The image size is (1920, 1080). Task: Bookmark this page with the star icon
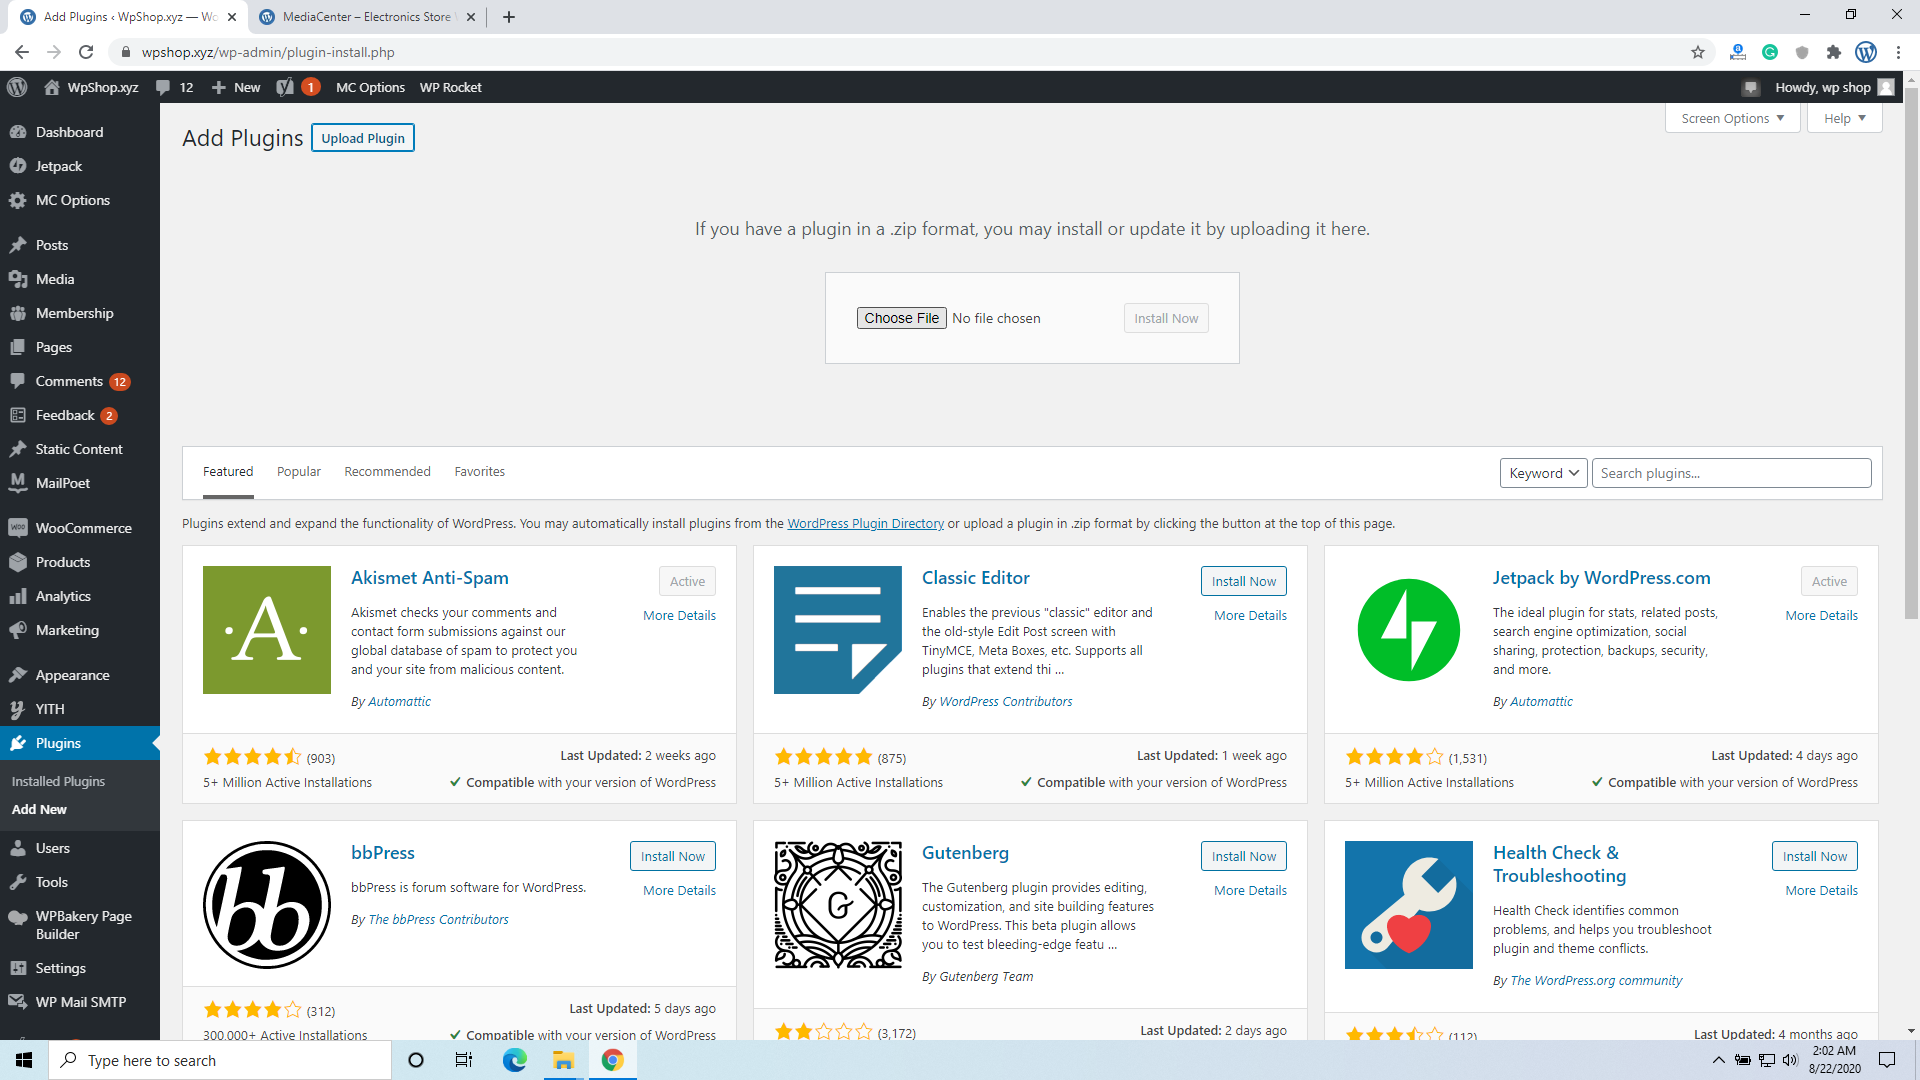point(1697,52)
